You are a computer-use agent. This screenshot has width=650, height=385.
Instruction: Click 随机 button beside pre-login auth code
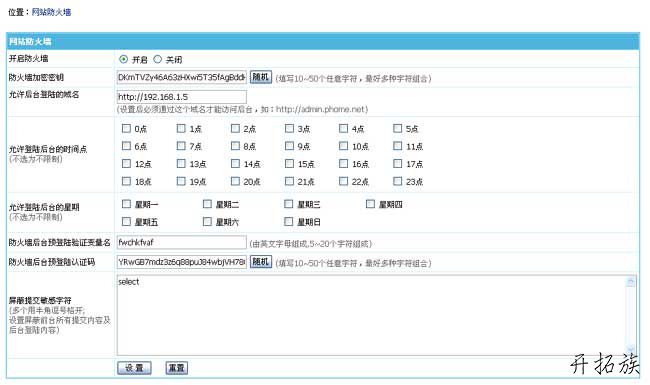261,262
